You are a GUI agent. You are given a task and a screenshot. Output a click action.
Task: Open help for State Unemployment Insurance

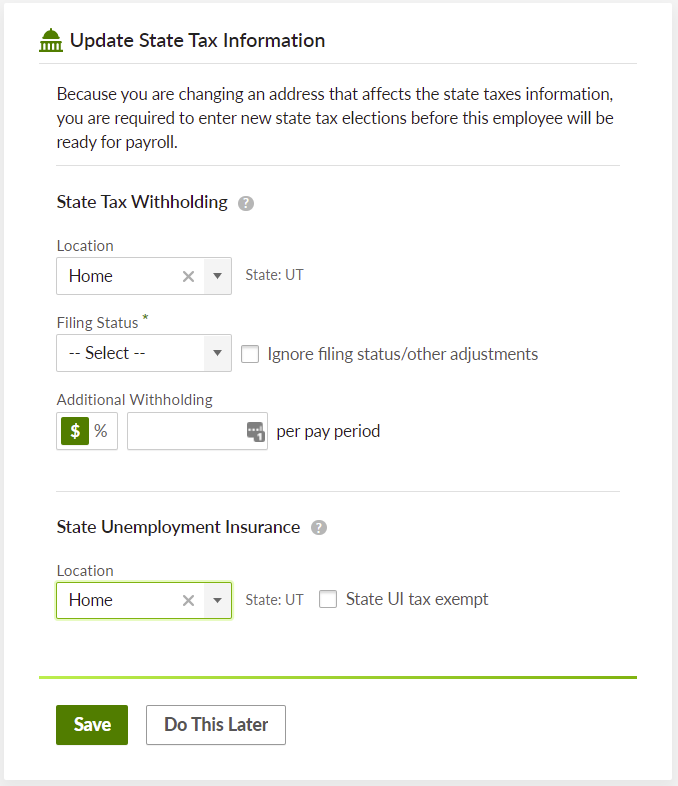(x=318, y=528)
